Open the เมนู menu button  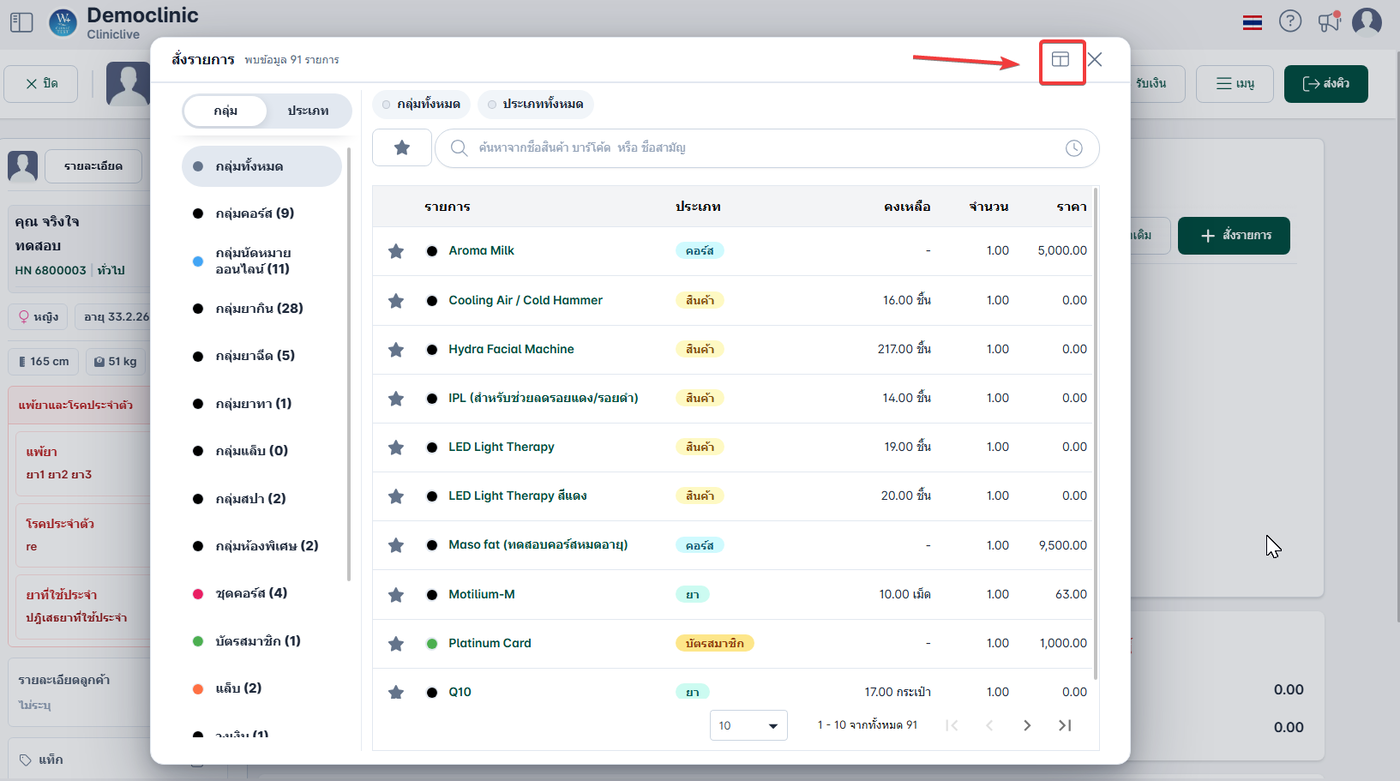(1234, 84)
